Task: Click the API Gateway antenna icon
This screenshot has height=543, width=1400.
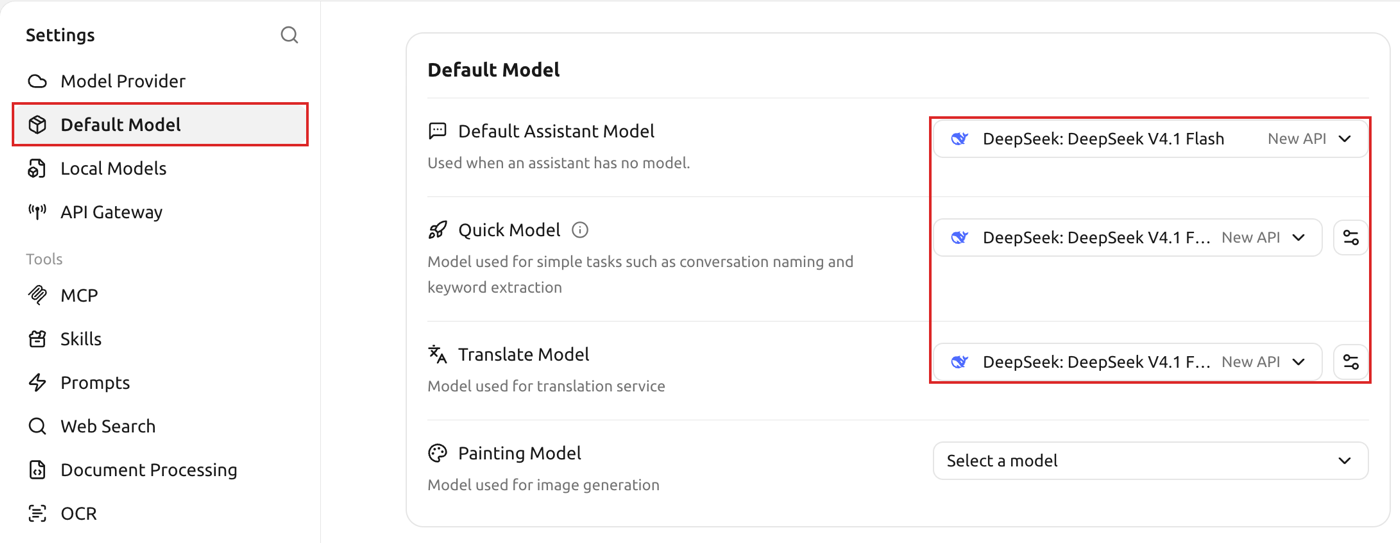Action: click(37, 212)
